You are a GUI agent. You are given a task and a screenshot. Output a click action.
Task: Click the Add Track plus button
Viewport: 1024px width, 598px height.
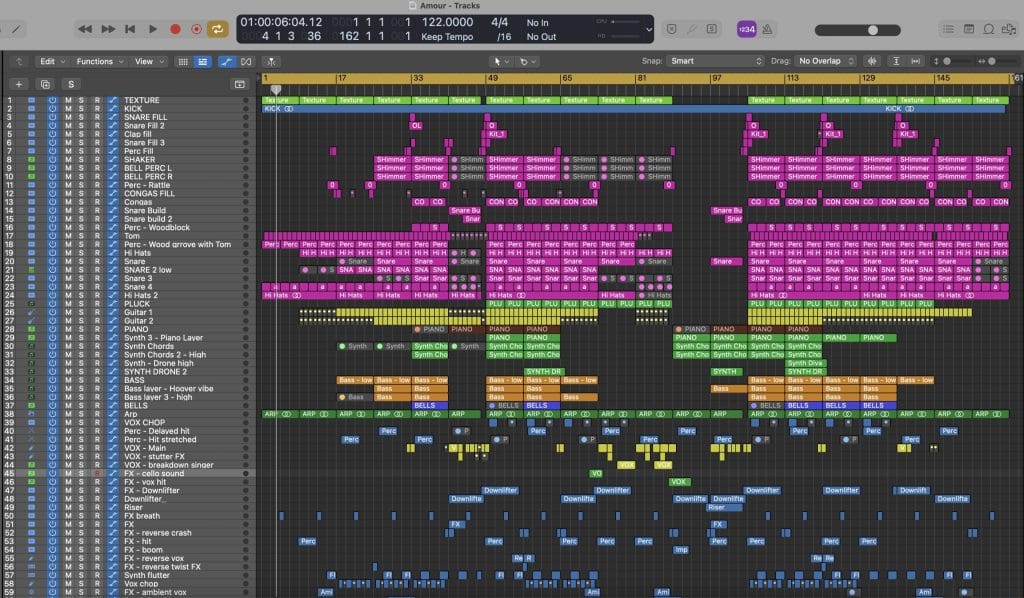18,84
